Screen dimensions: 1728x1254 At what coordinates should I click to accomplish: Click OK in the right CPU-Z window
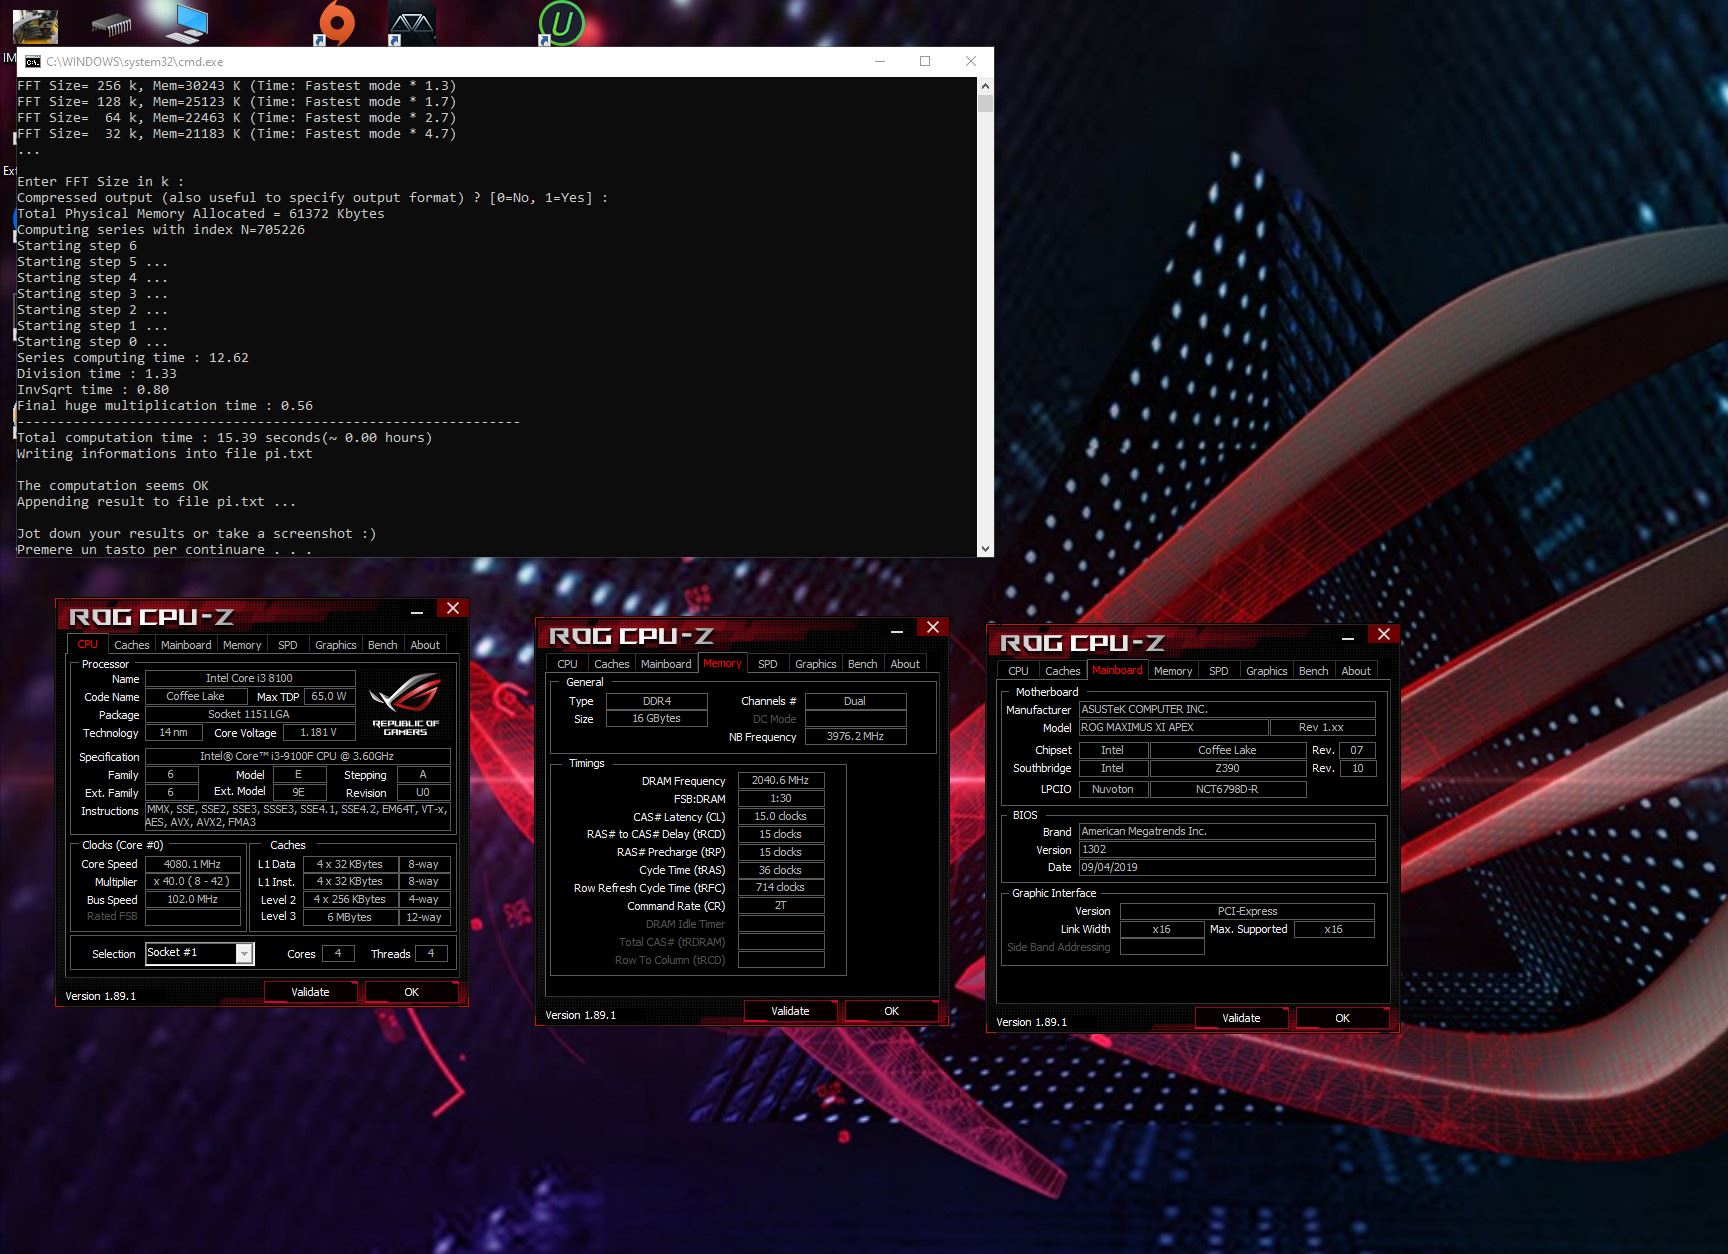pyautogui.click(x=1342, y=1018)
